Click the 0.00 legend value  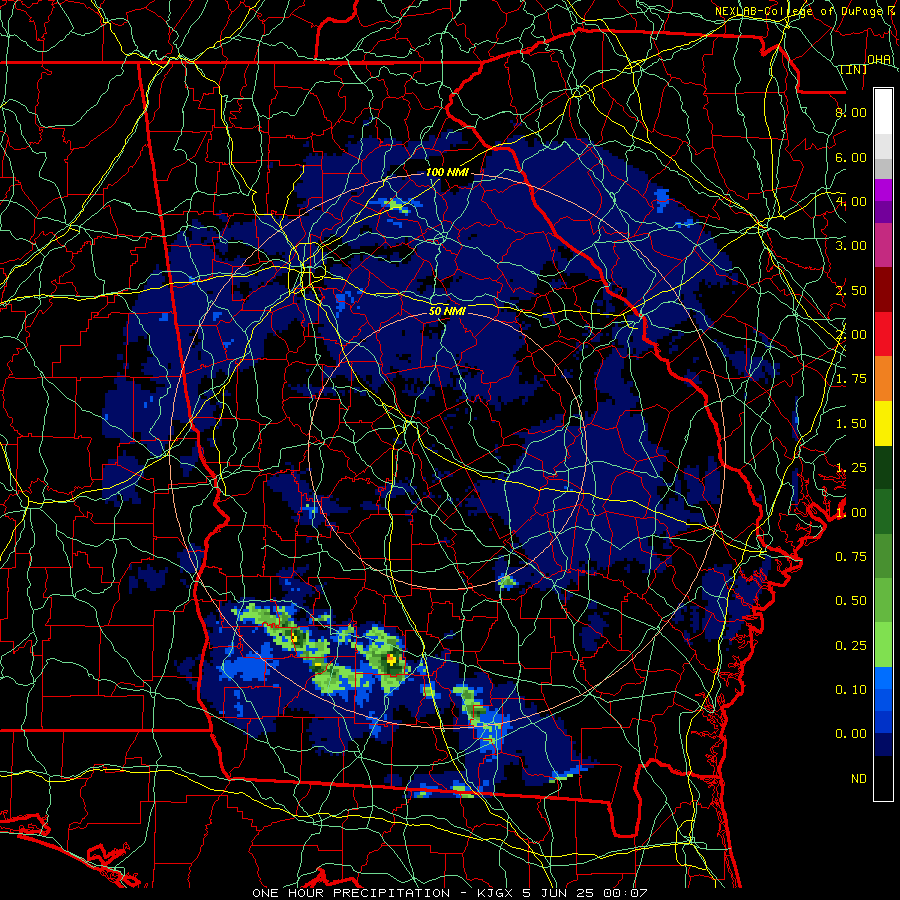point(851,734)
